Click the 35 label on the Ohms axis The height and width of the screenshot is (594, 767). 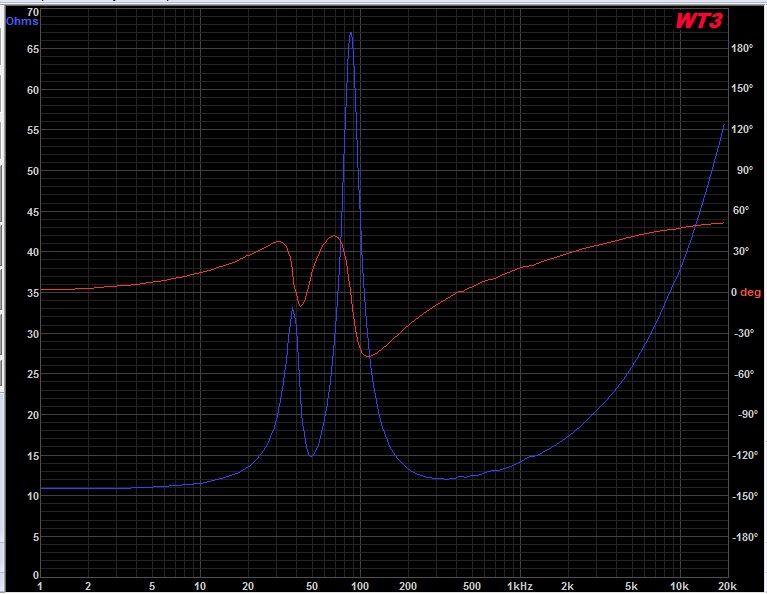tap(33, 294)
